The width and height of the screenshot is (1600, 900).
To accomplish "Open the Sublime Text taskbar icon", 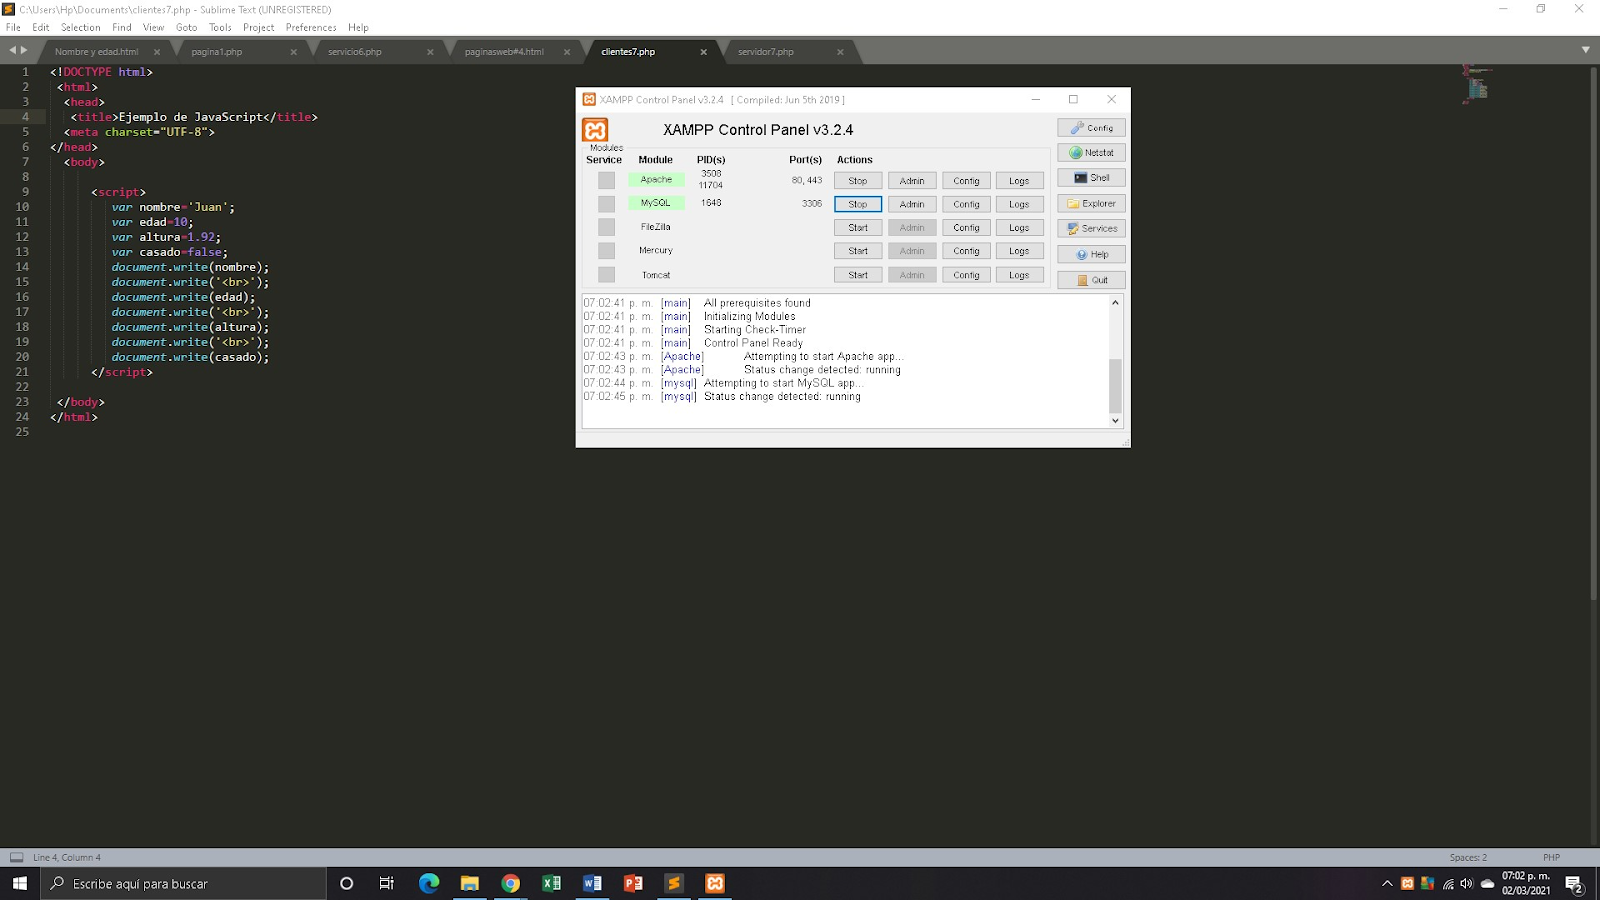I will [674, 883].
